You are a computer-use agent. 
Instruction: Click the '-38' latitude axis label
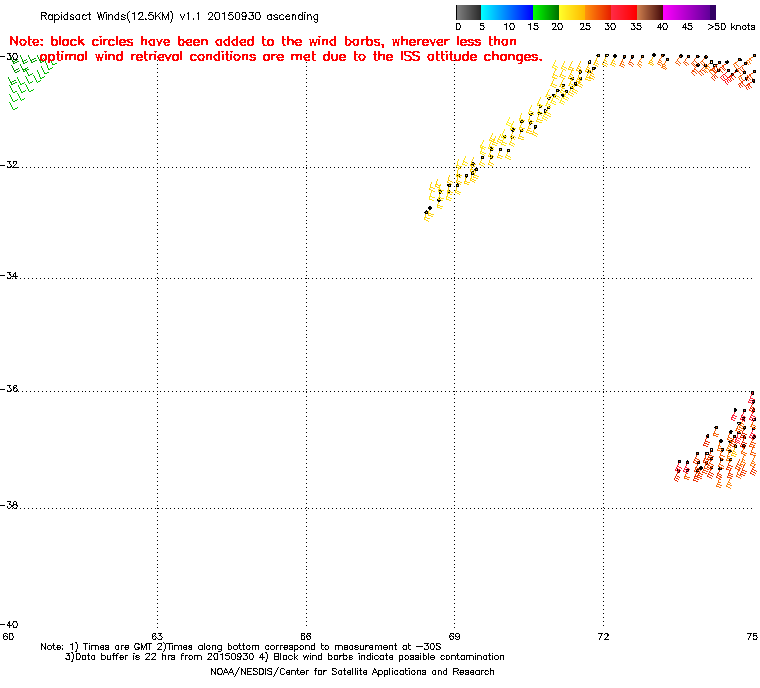10,505
